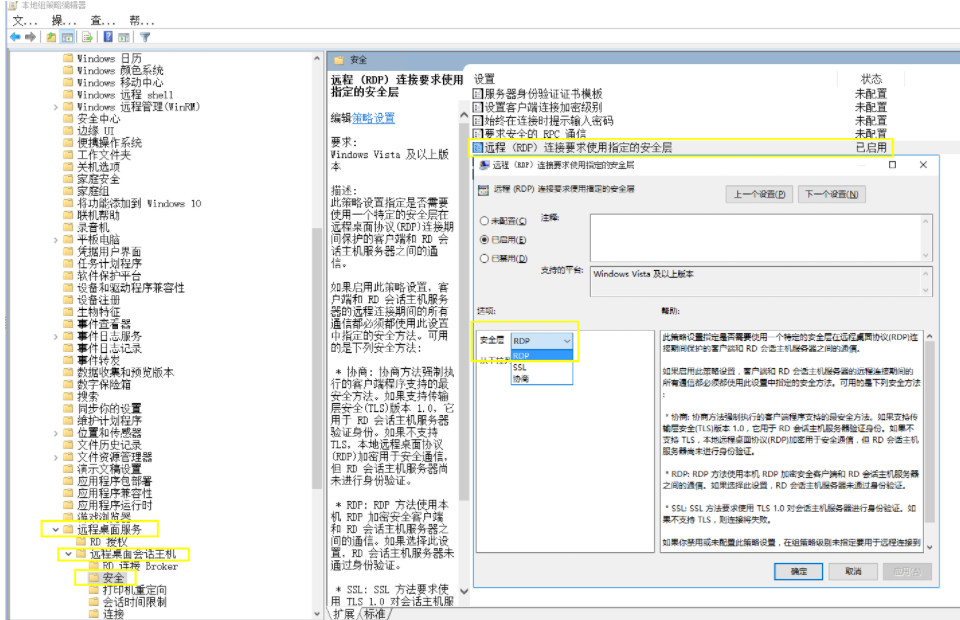
Task: Select the 会话时间限制 tree item
Action: (x=134, y=602)
